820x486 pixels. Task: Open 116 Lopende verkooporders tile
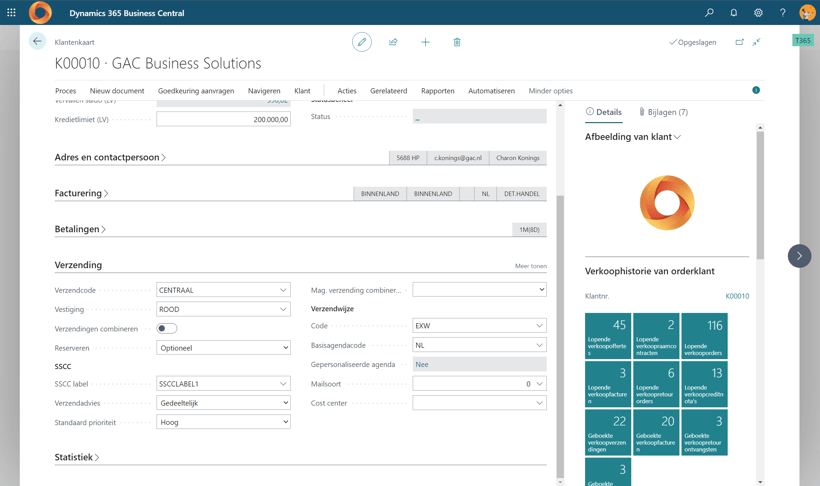click(x=704, y=336)
